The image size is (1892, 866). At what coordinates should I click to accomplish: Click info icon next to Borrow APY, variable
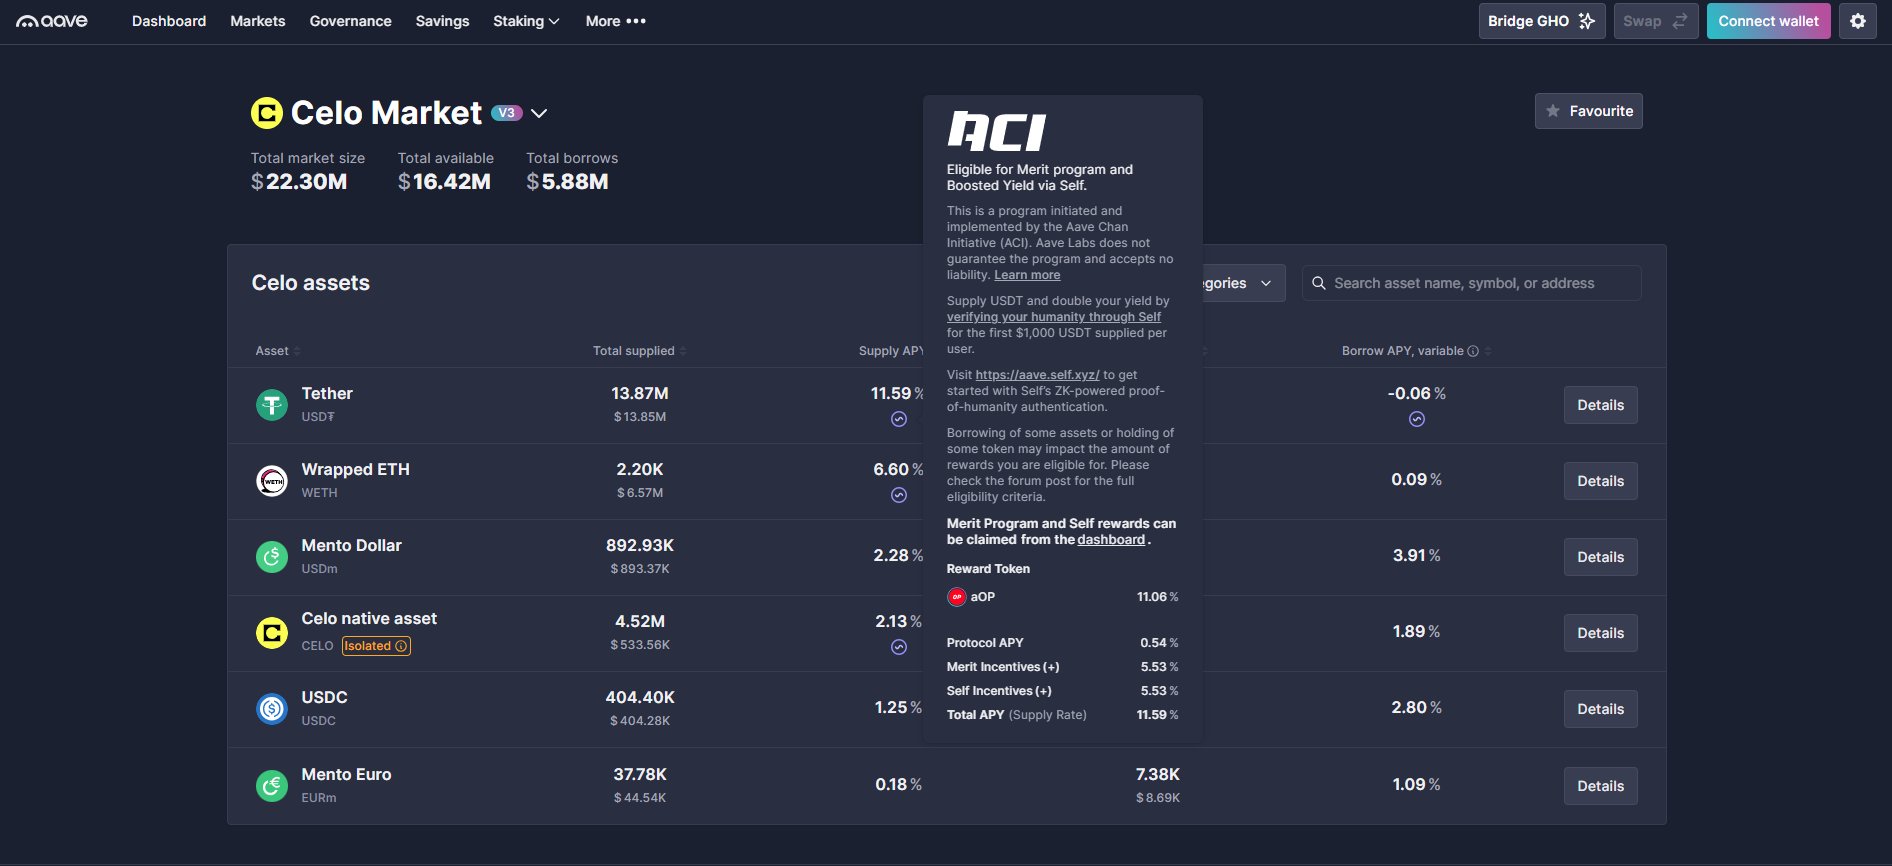[x=1473, y=351]
